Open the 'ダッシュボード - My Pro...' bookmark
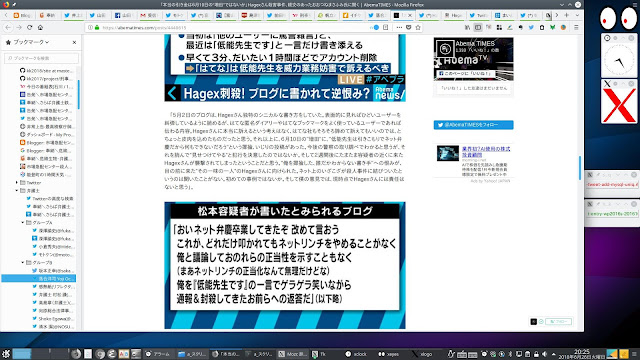640x360 pixels. tap(47, 134)
